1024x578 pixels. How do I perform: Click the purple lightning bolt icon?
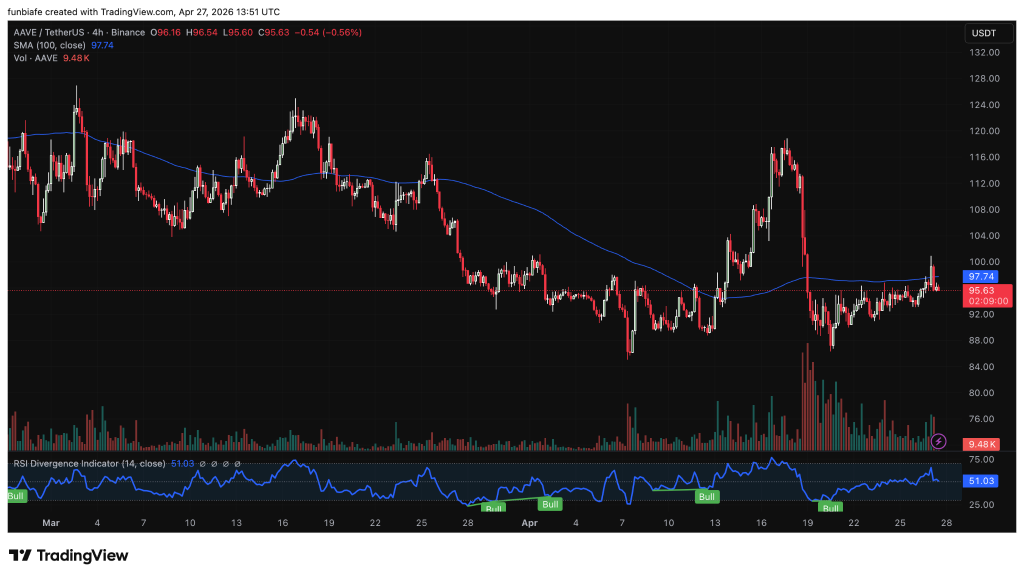click(938, 440)
